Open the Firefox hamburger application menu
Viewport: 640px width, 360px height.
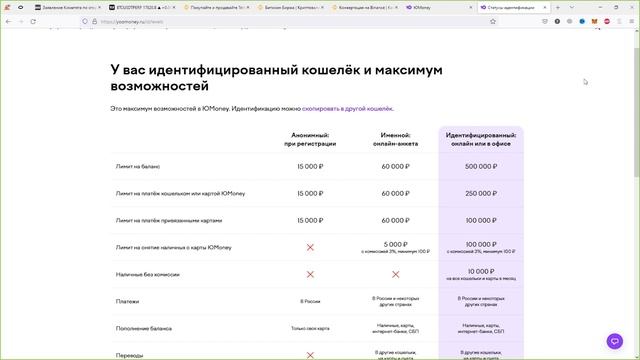pyautogui.click(x=631, y=21)
